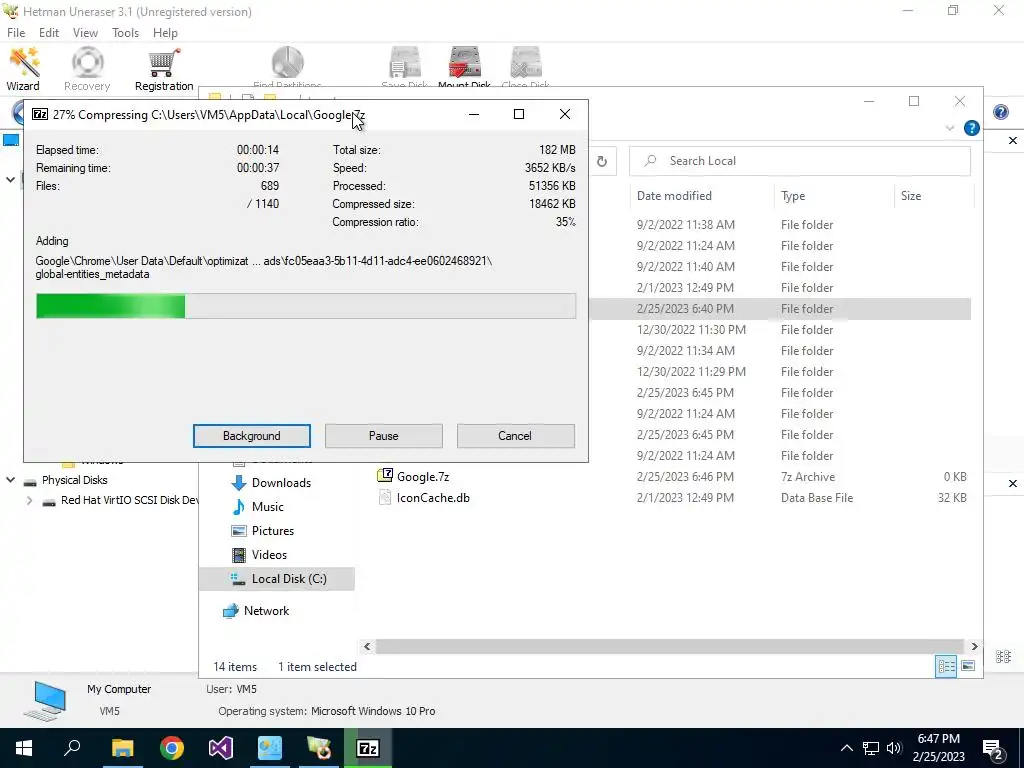Open the notifications action center

(x=994, y=748)
